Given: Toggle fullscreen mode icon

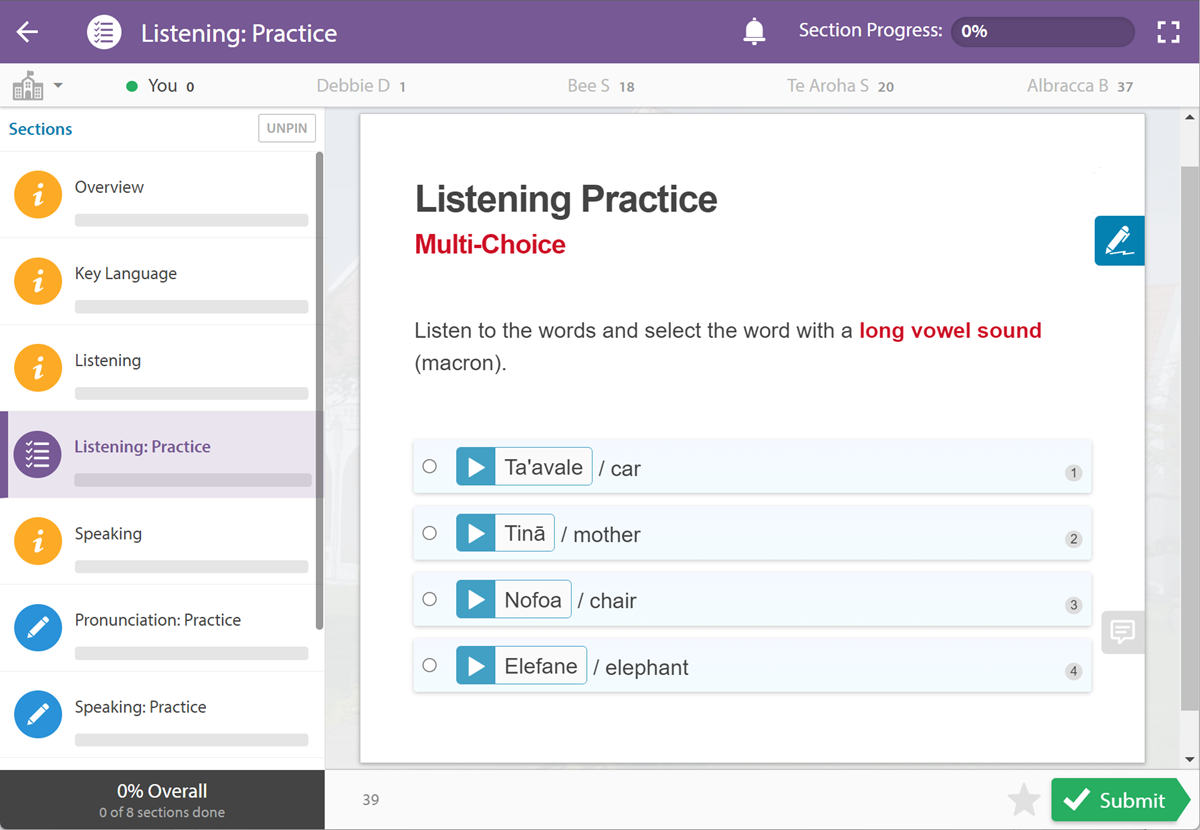Looking at the screenshot, I should (1168, 32).
